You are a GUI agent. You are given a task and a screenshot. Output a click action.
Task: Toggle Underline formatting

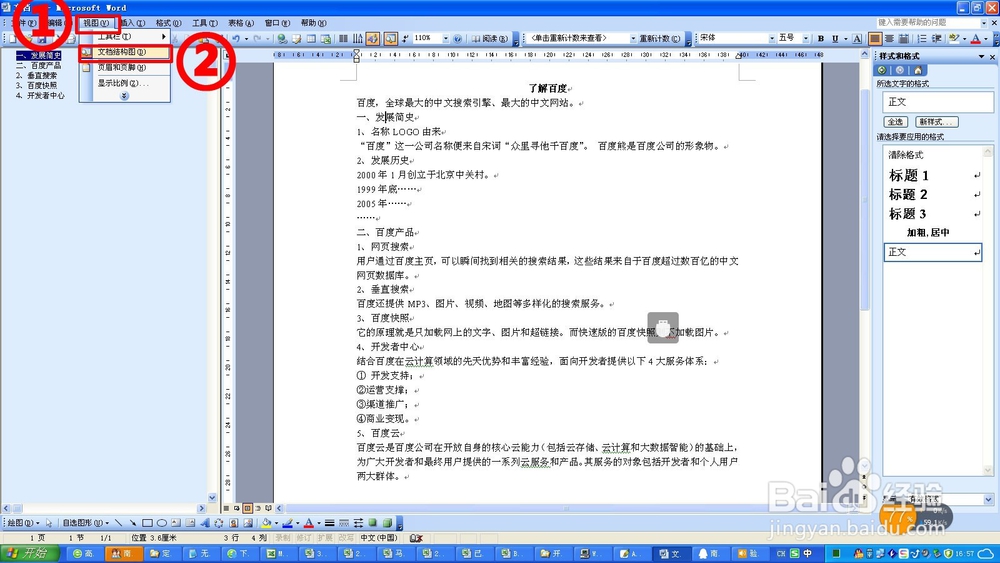(x=835, y=38)
